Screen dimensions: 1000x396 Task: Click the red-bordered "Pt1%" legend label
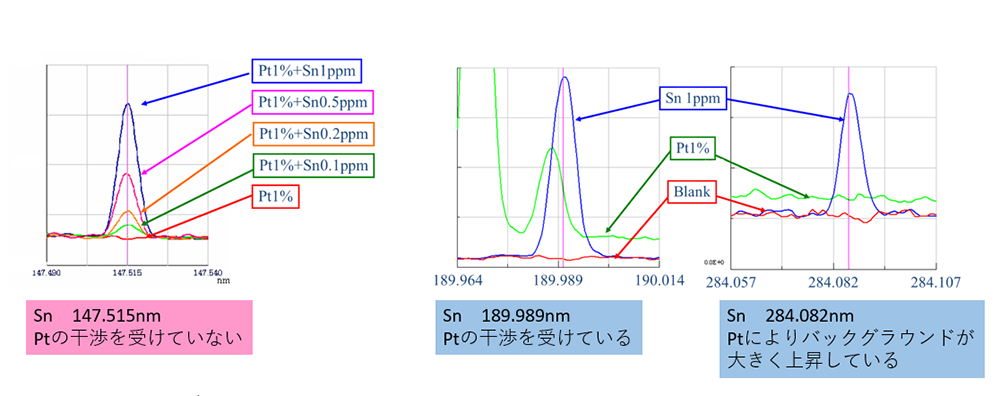coord(276,197)
